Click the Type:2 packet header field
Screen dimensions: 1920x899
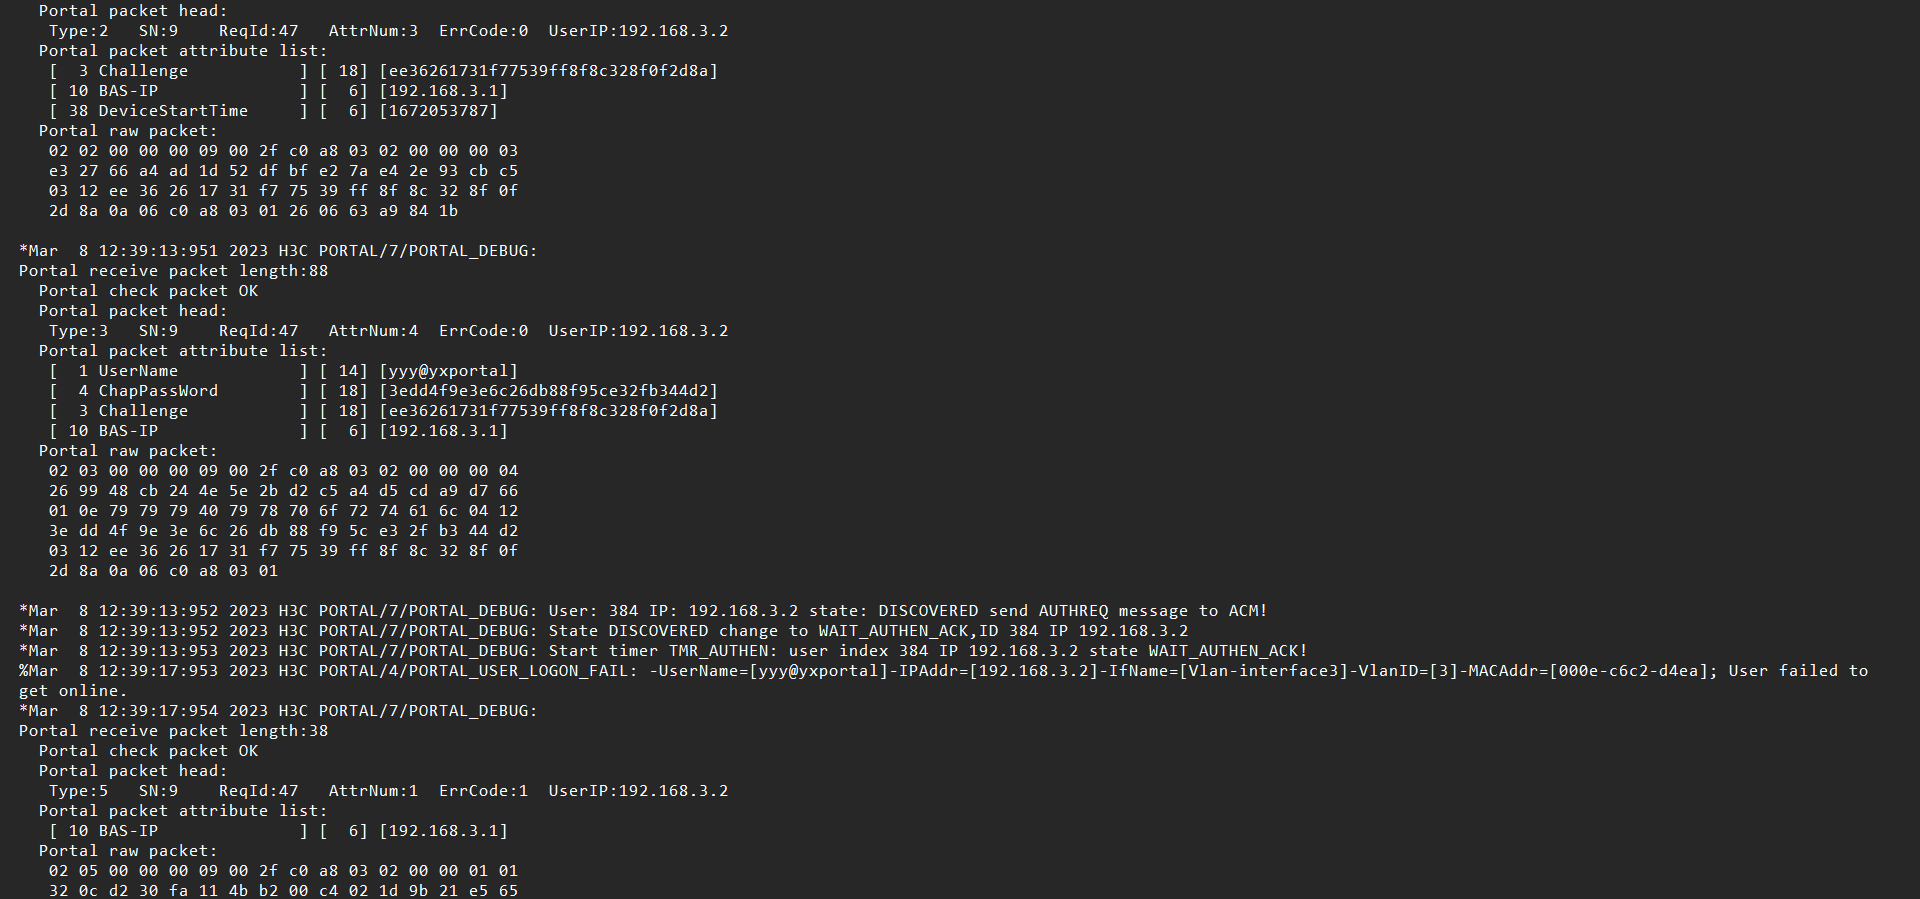point(78,31)
